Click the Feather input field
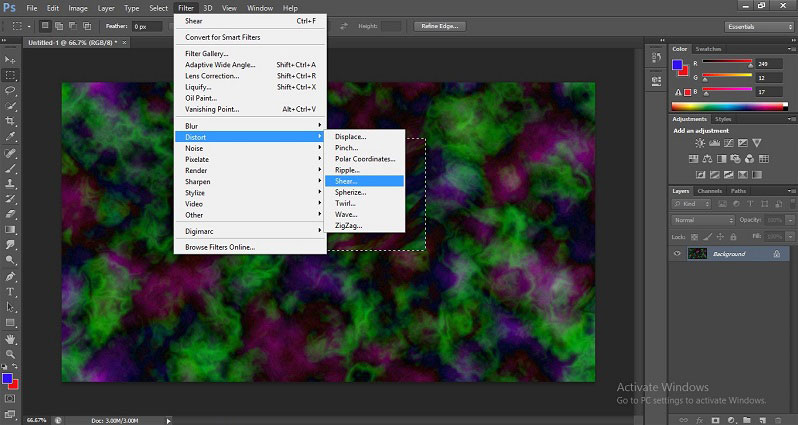The image size is (798, 425). (x=146, y=26)
